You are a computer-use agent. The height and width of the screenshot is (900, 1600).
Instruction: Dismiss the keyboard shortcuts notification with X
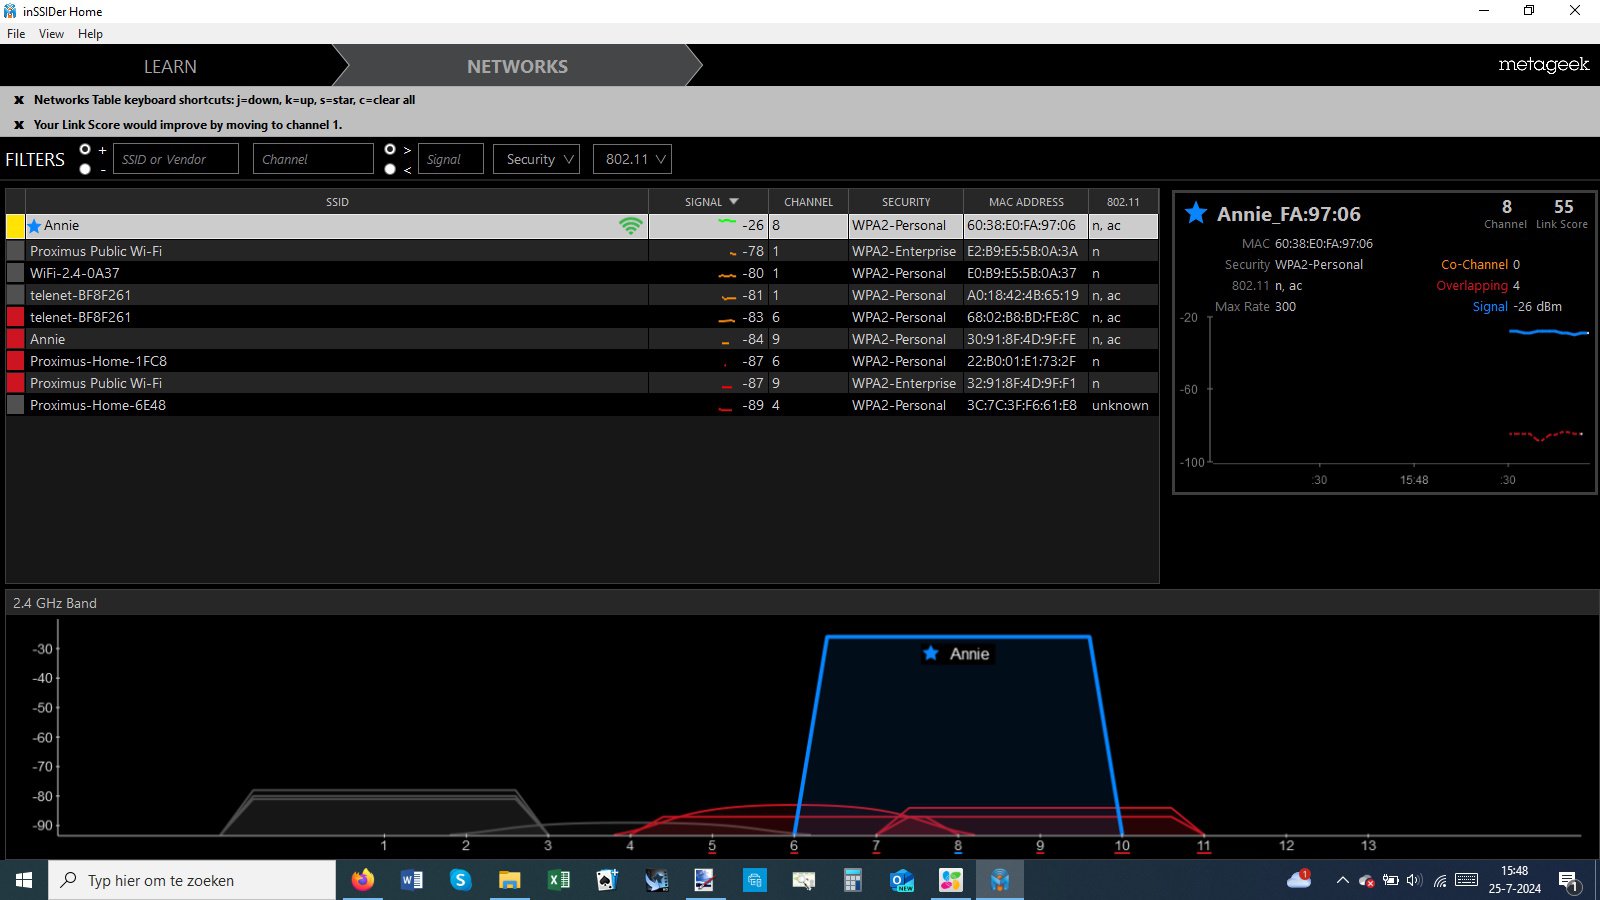coord(19,100)
